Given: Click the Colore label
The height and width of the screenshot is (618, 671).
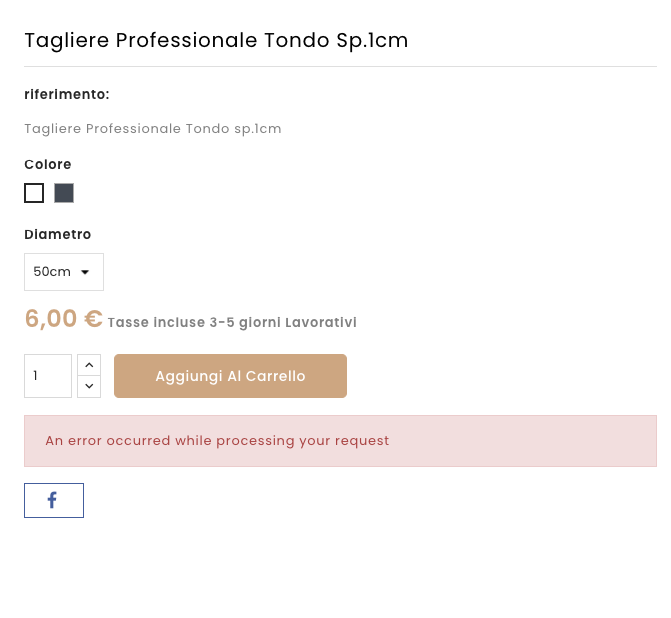Looking at the screenshot, I should coord(48,164).
